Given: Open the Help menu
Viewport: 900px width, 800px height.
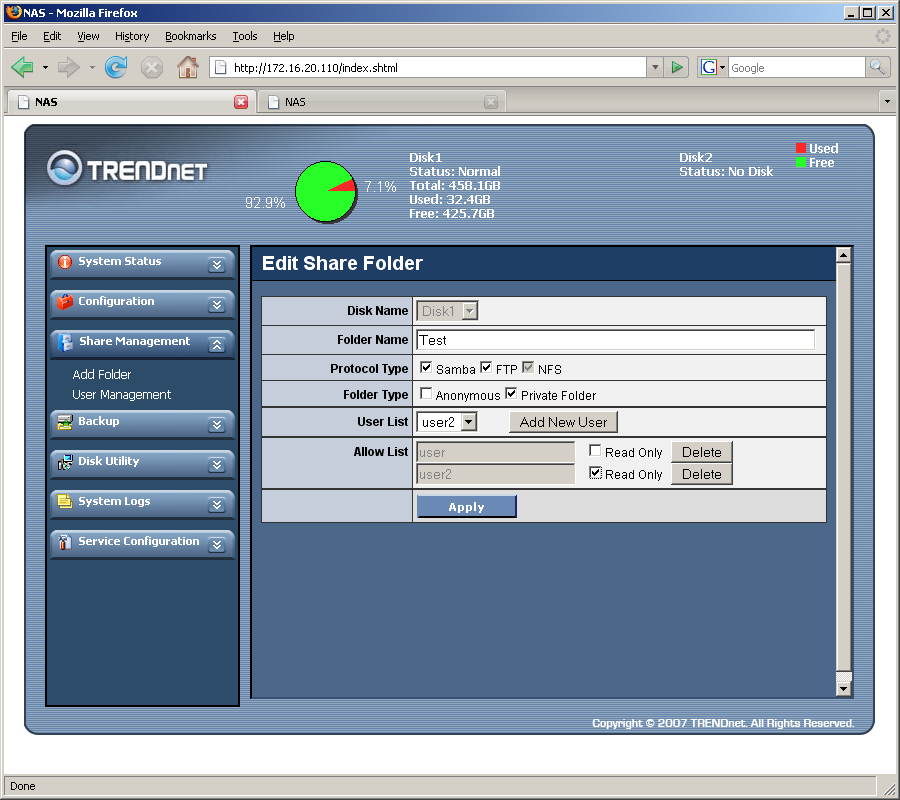Looking at the screenshot, I should click(284, 36).
